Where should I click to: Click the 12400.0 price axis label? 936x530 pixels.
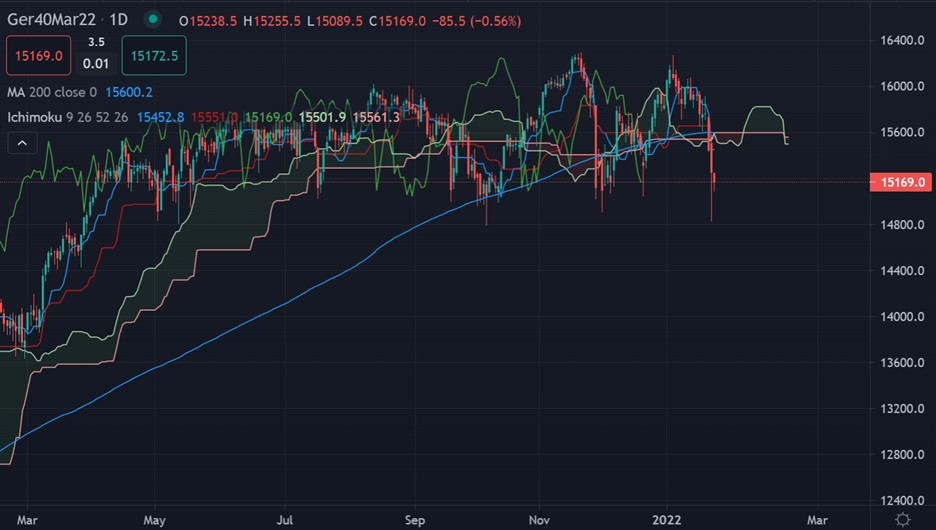point(902,500)
